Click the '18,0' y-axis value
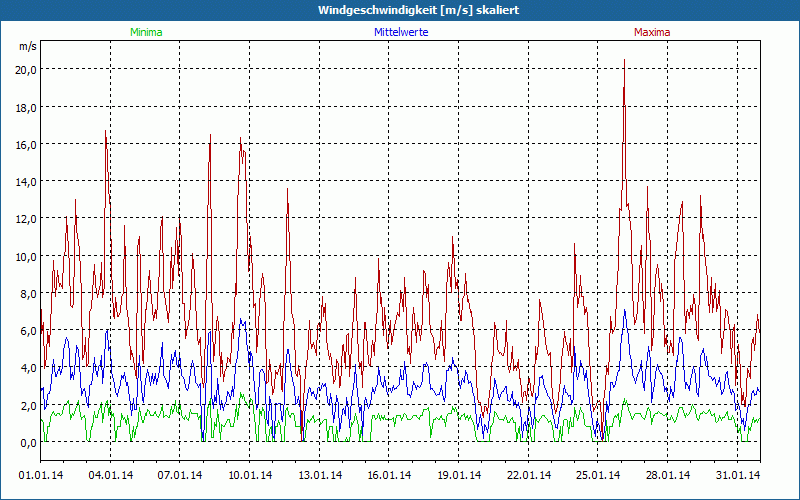This screenshot has width=800, height=500. click(x=26, y=108)
